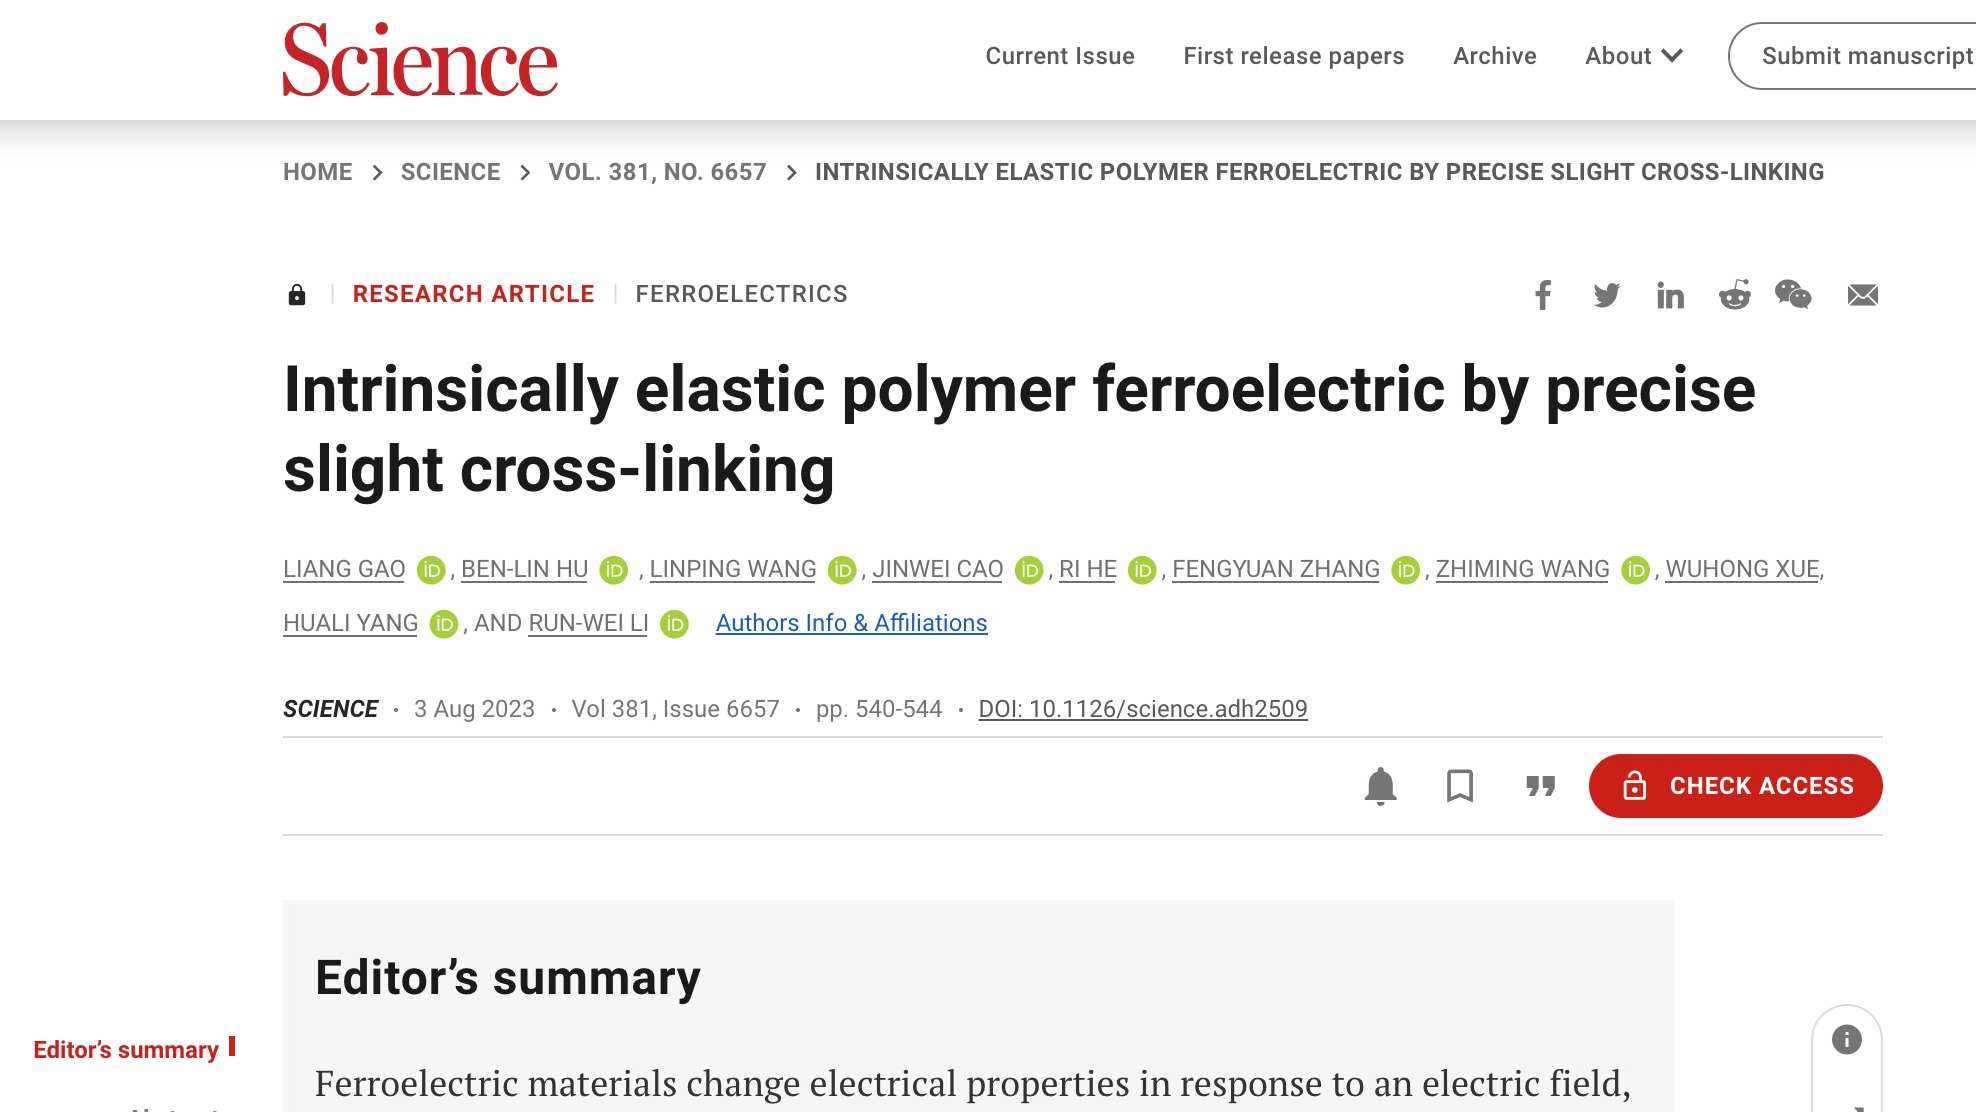View LIANG GAO's ORCID profile
Viewport: 1976px width, 1112px height.
(430, 568)
